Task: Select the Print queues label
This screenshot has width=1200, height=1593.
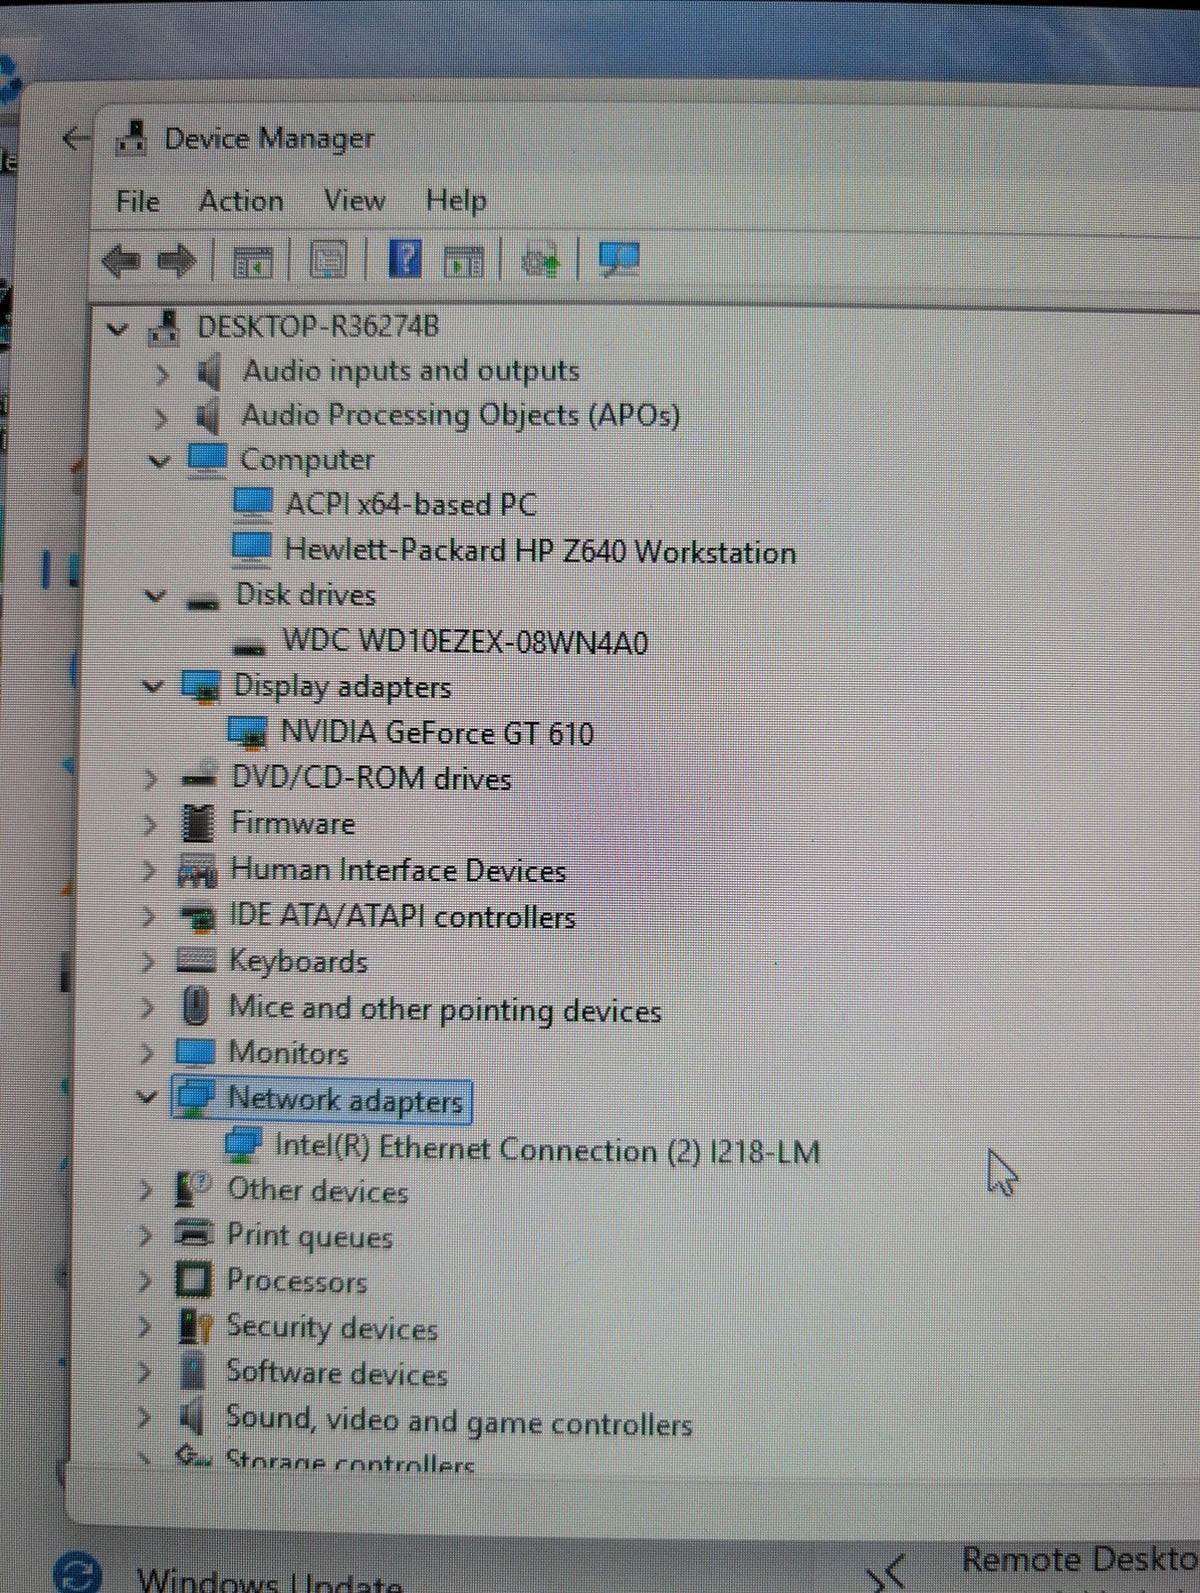Action: [x=309, y=1236]
